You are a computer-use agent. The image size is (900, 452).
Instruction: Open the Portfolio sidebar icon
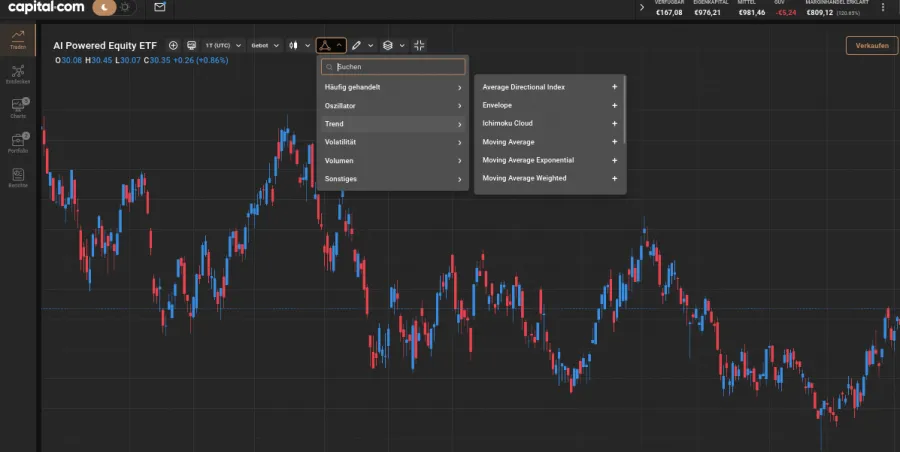click(x=17, y=142)
